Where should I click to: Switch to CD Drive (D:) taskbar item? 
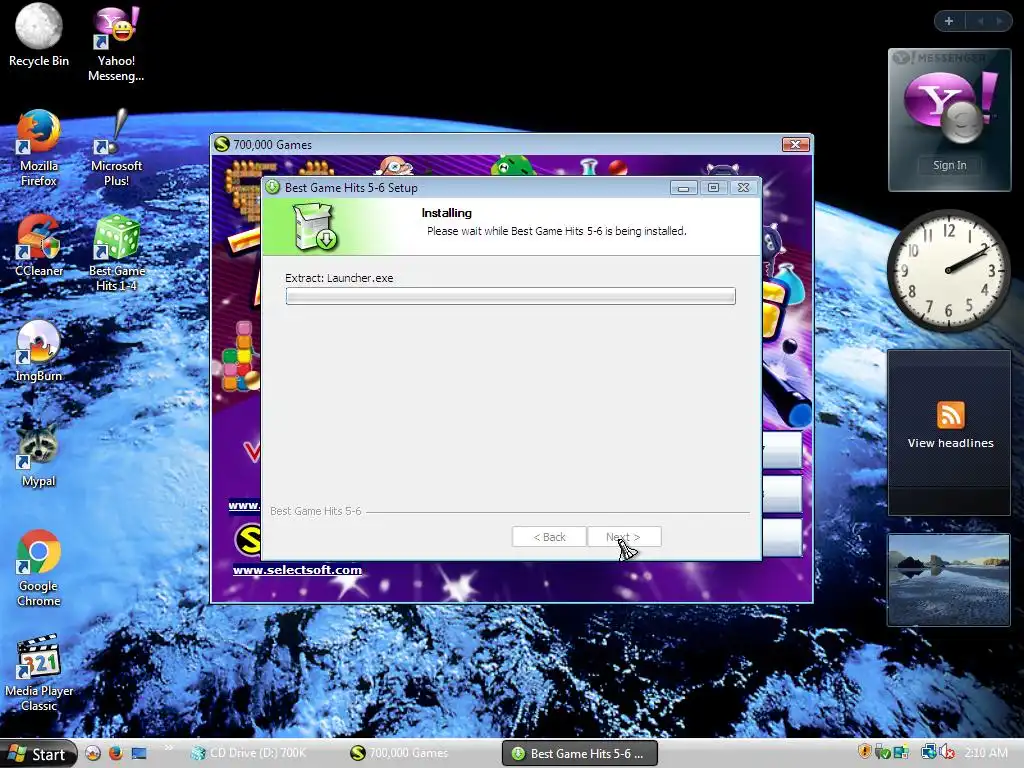pyautogui.click(x=249, y=753)
